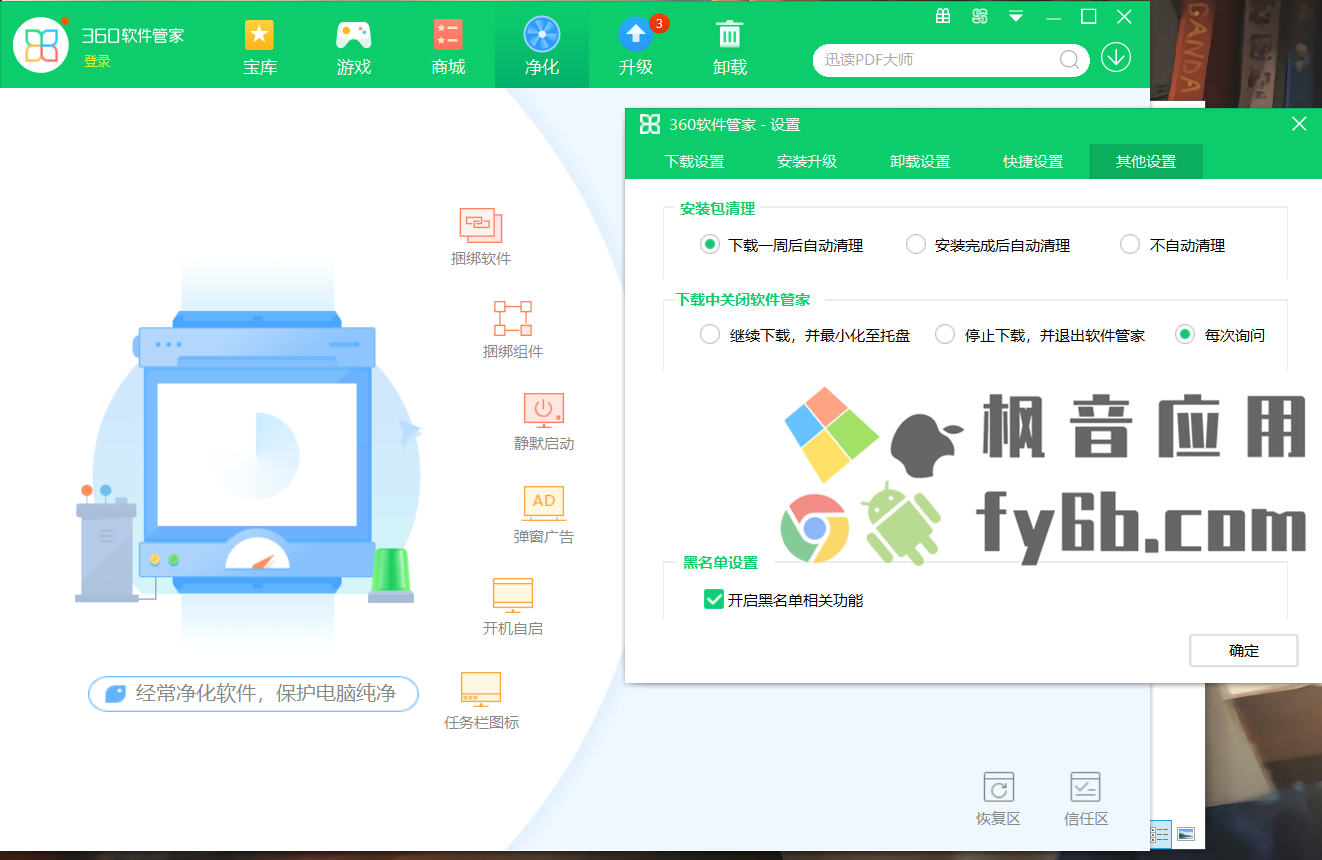
Task: Open the 恢复区 restore area
Action: tap(998, 798)
